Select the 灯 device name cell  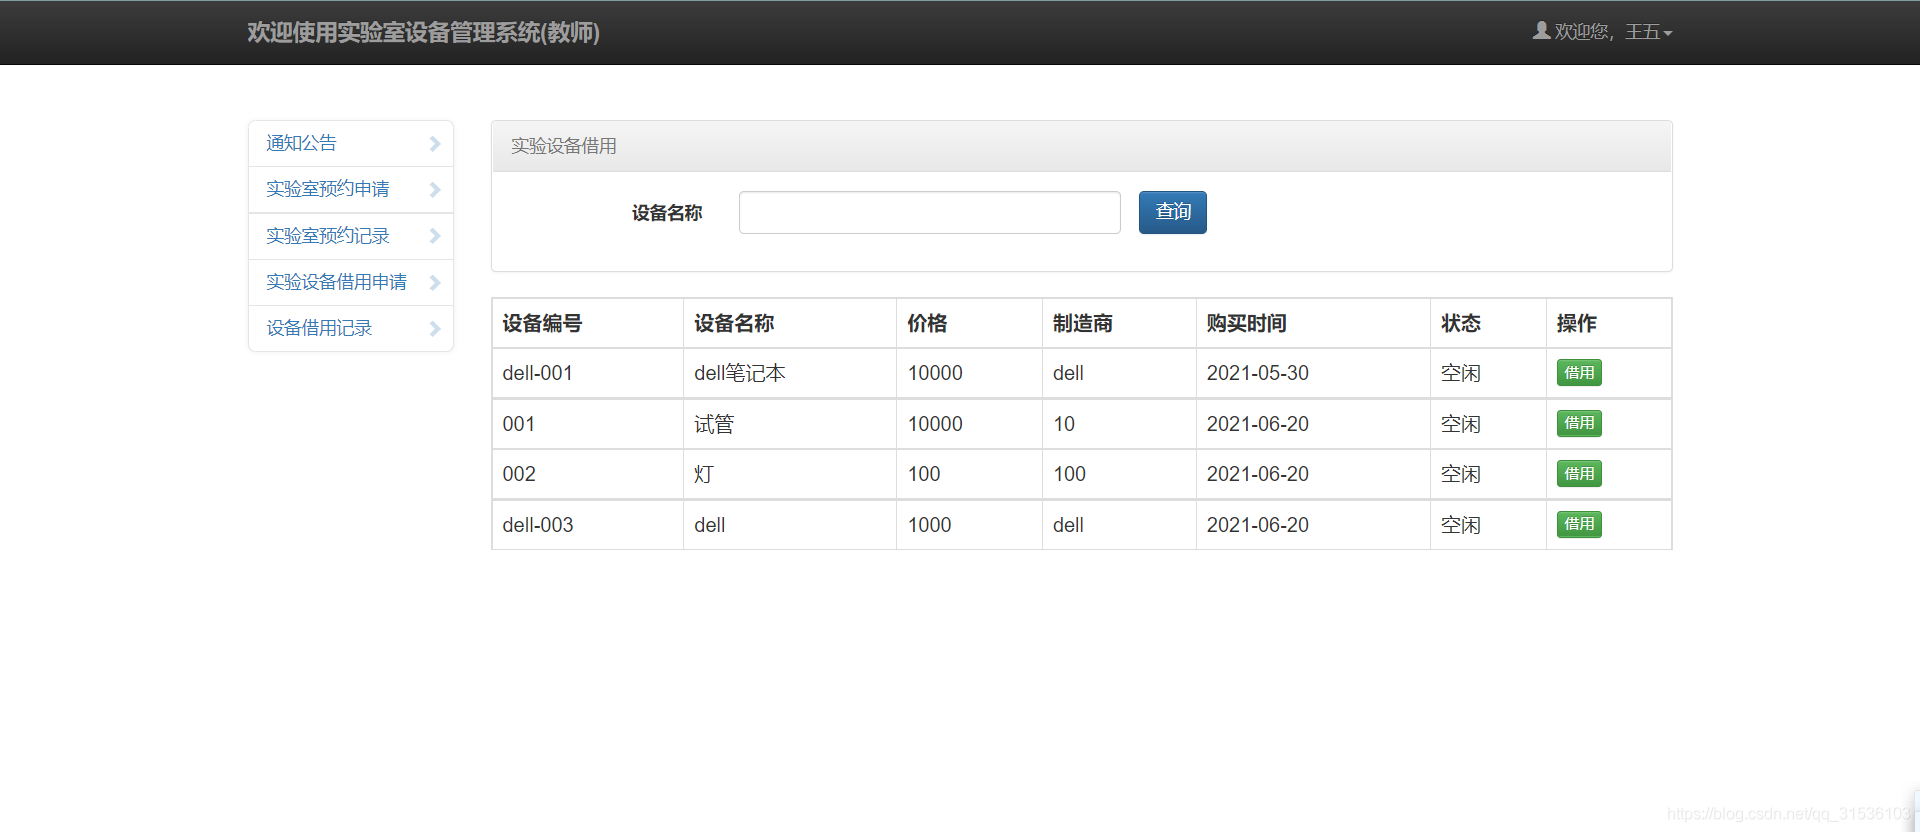(790, 474)
